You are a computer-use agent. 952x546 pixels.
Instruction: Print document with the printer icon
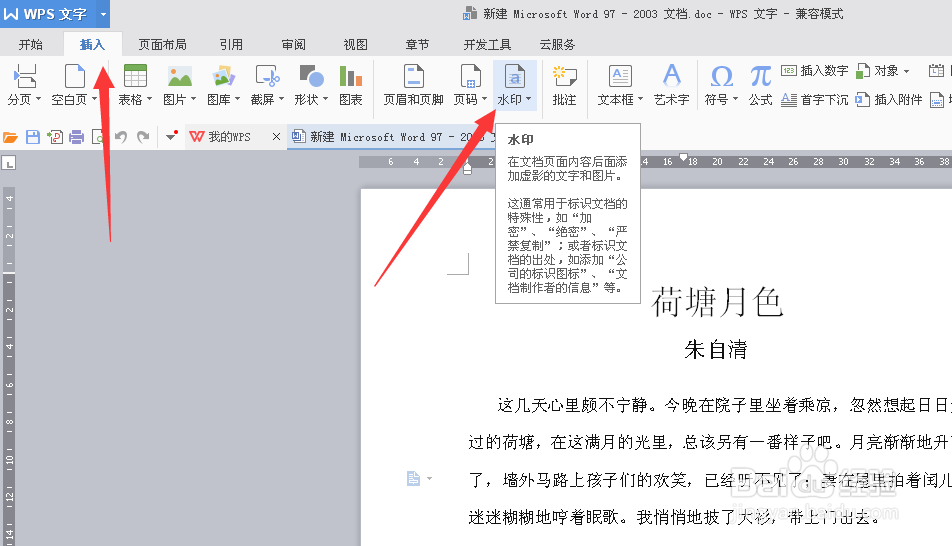coord(76,137)
